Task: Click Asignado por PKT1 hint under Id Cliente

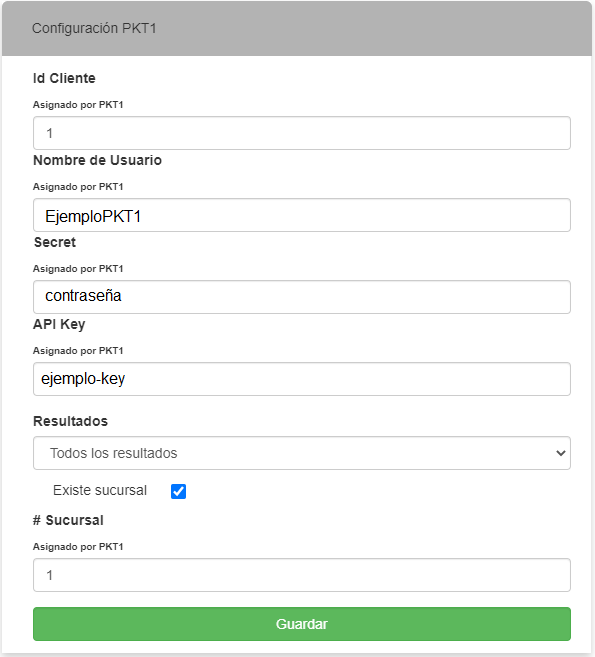Action: tap(78, 105)
